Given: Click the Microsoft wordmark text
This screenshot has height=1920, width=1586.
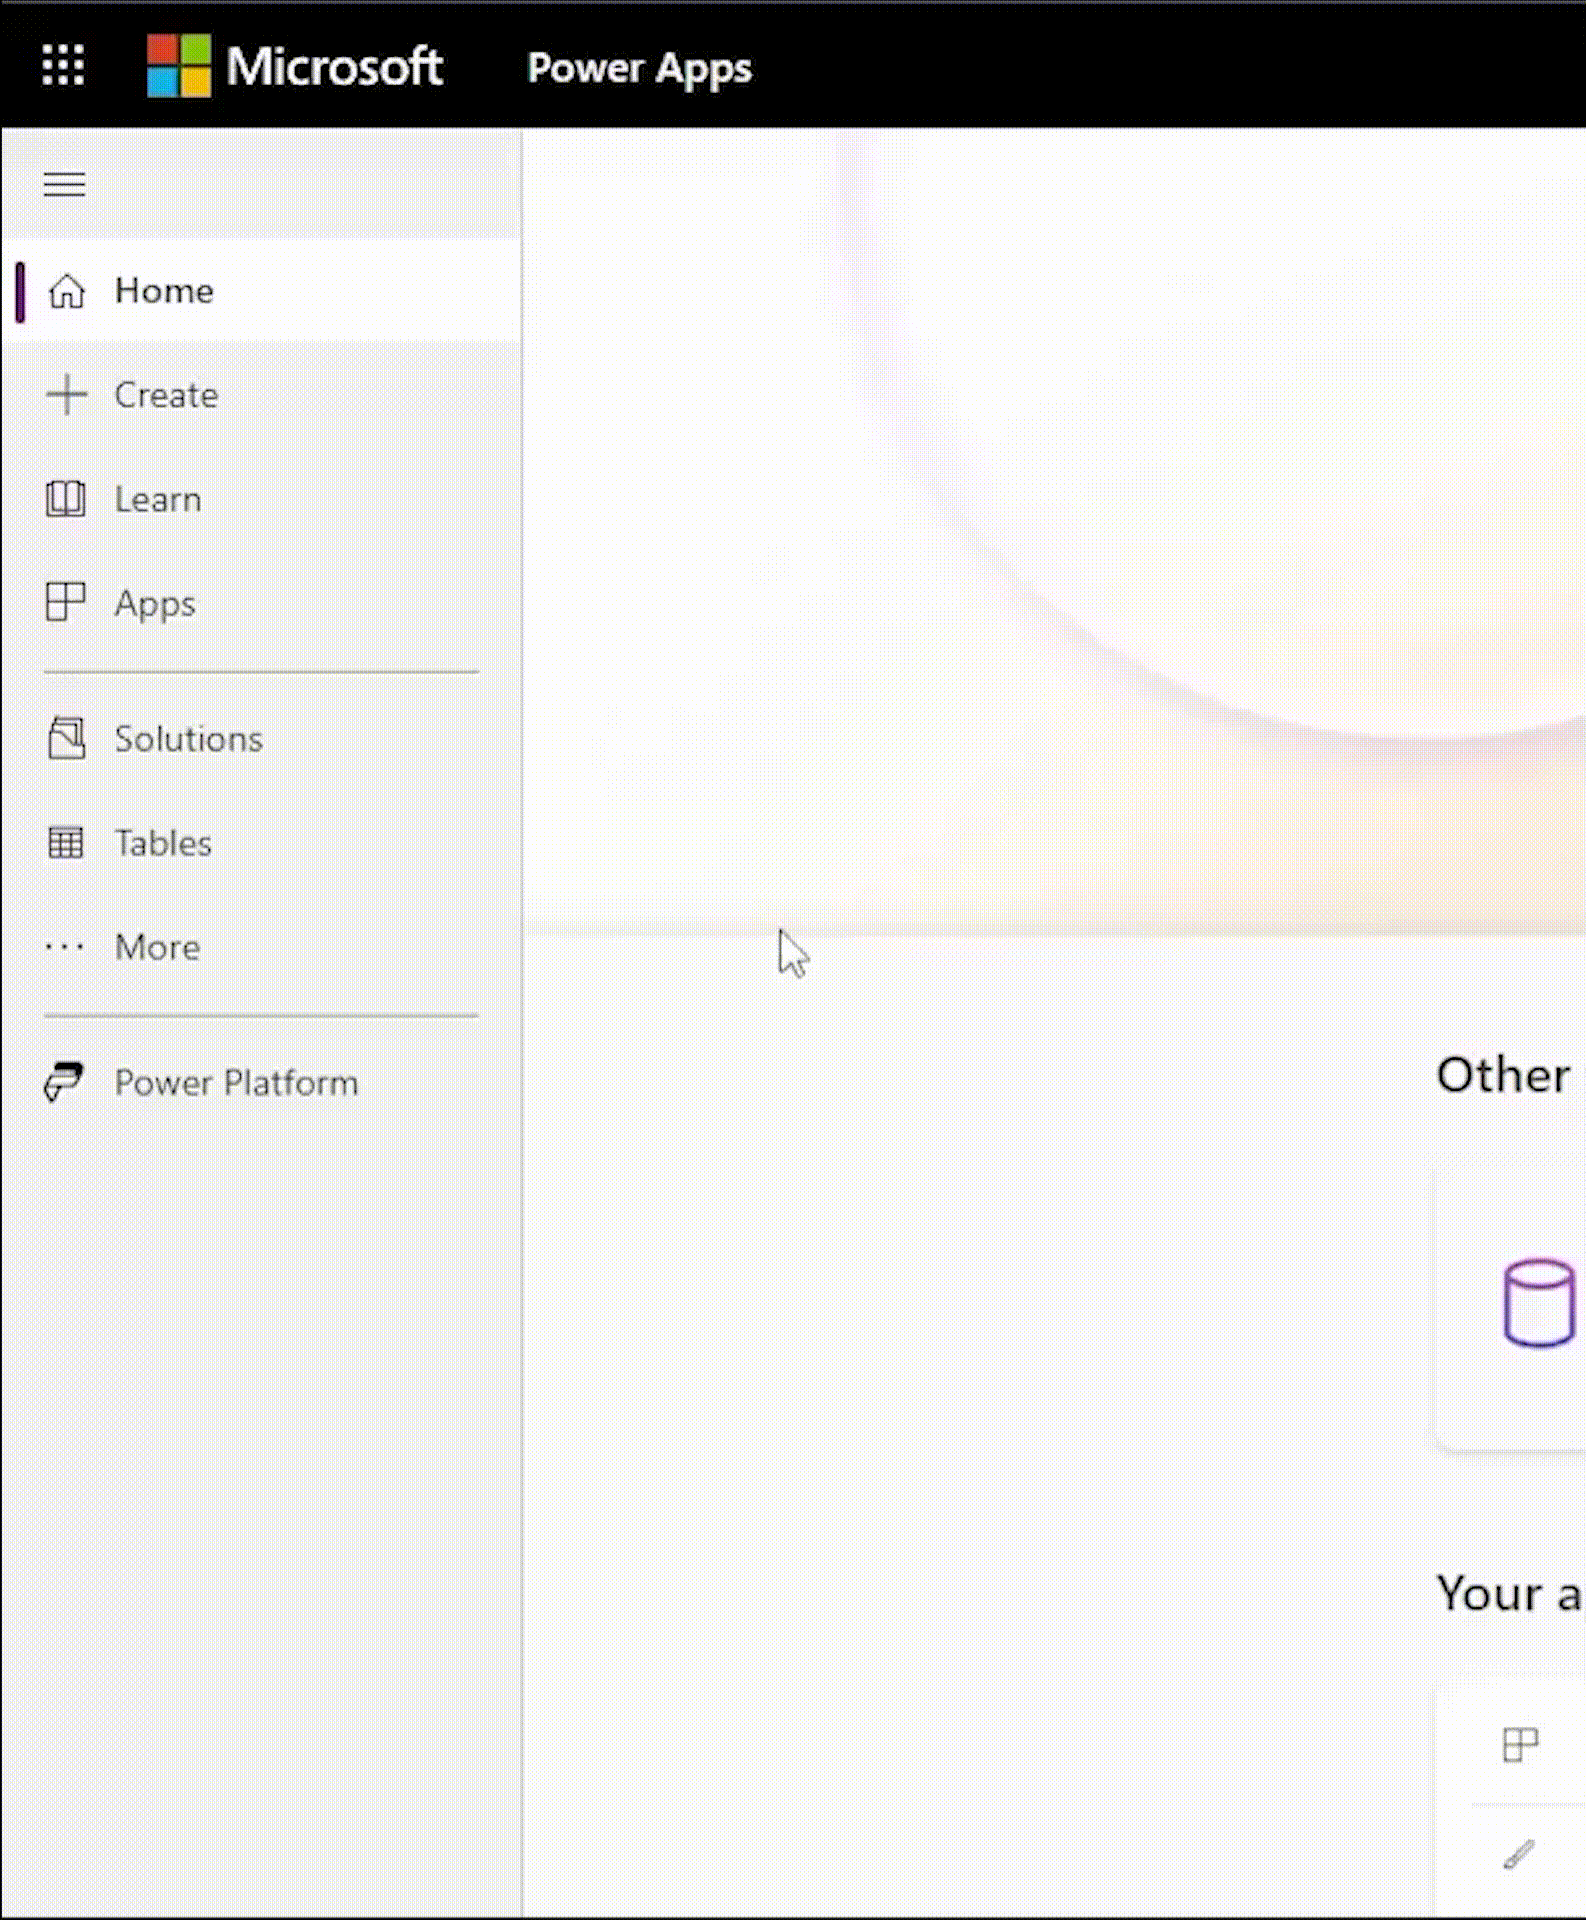Looking at the screenshot, I should pos(335,67).
